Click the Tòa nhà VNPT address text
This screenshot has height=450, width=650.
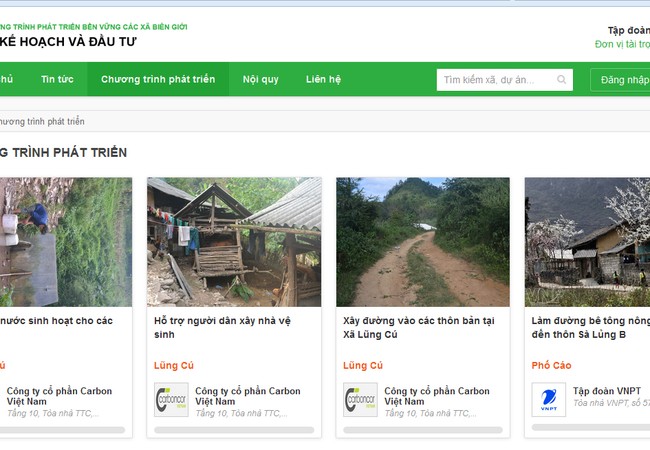click(x=611, y=403)
